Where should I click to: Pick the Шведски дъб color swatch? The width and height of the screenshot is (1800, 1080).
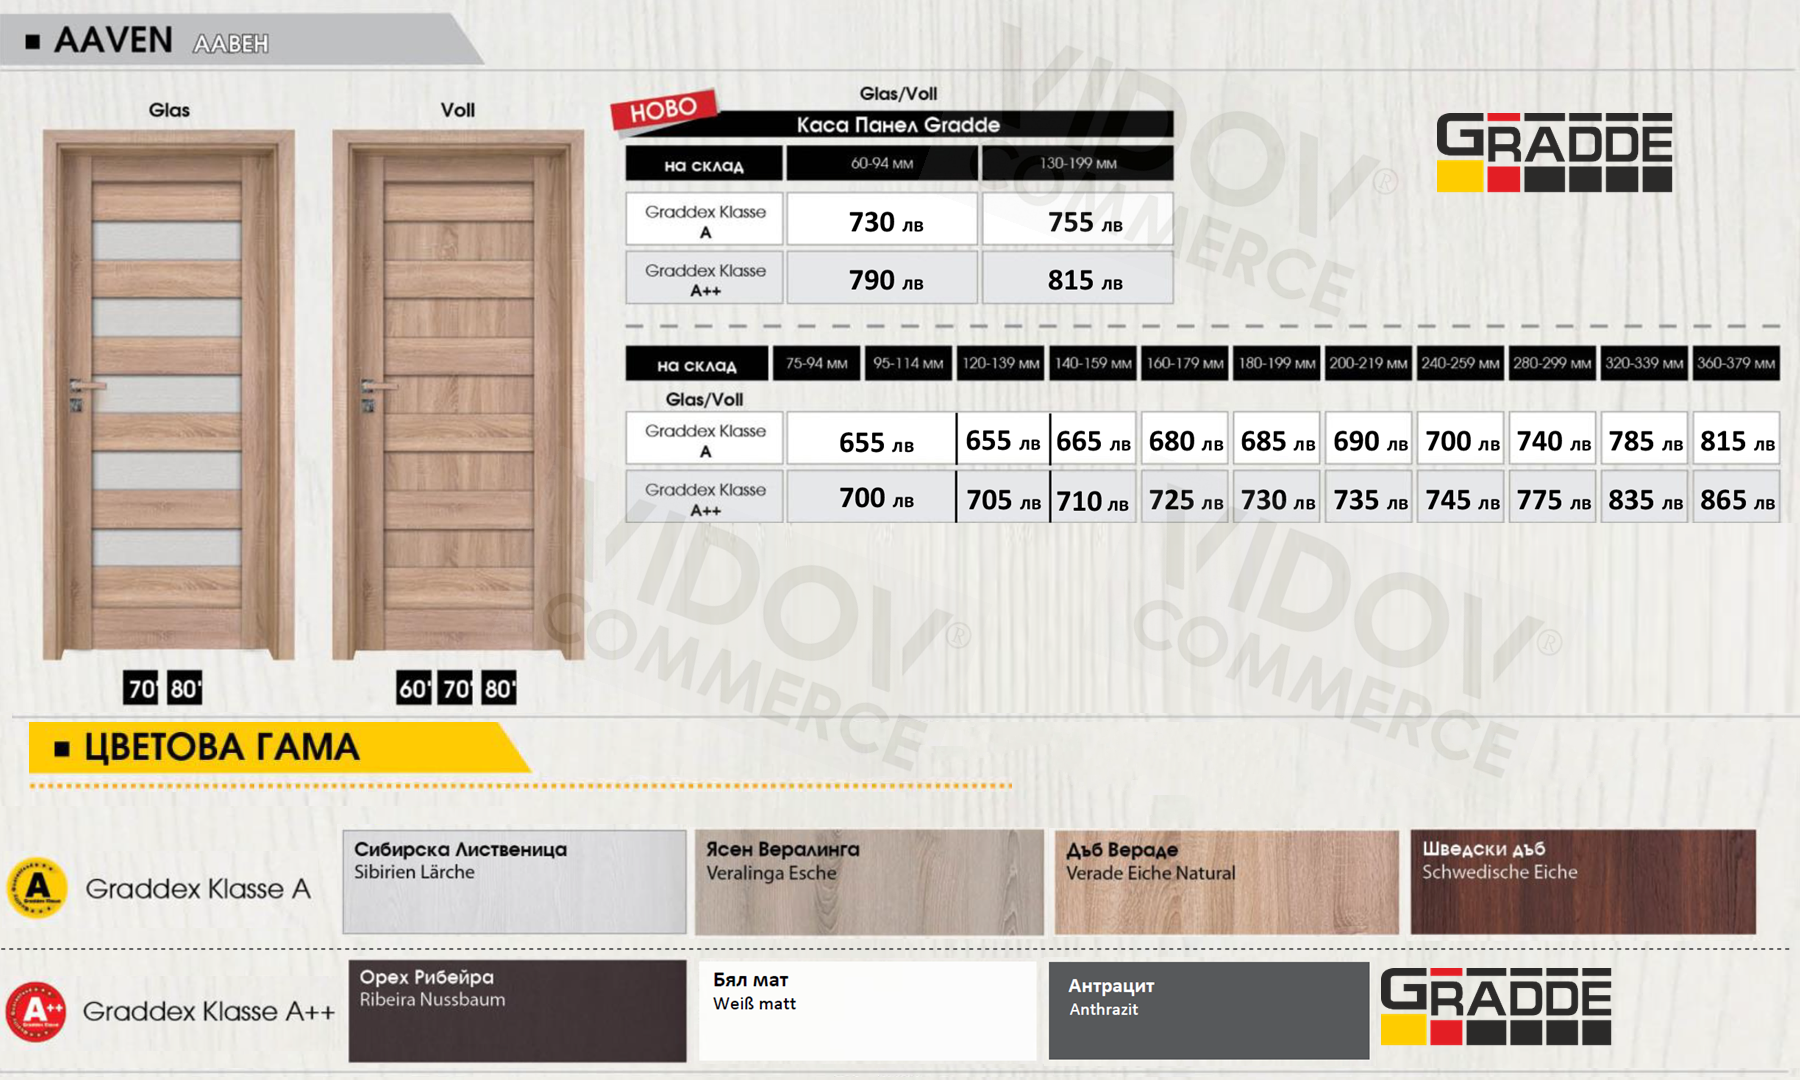(1583, 882)
